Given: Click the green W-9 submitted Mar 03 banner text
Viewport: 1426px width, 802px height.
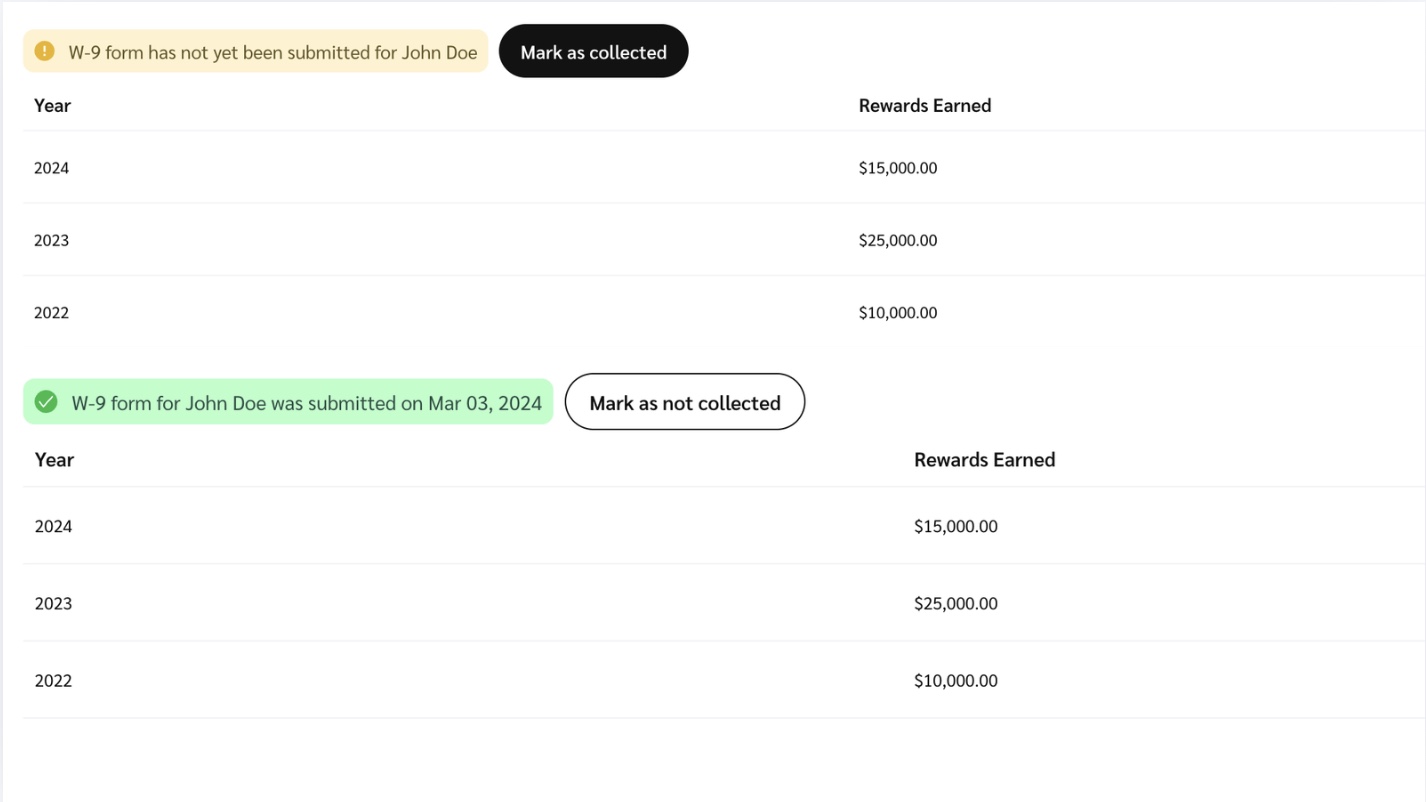Looking at the screenshot, I should pyautogui.click(x=306, y=403).
